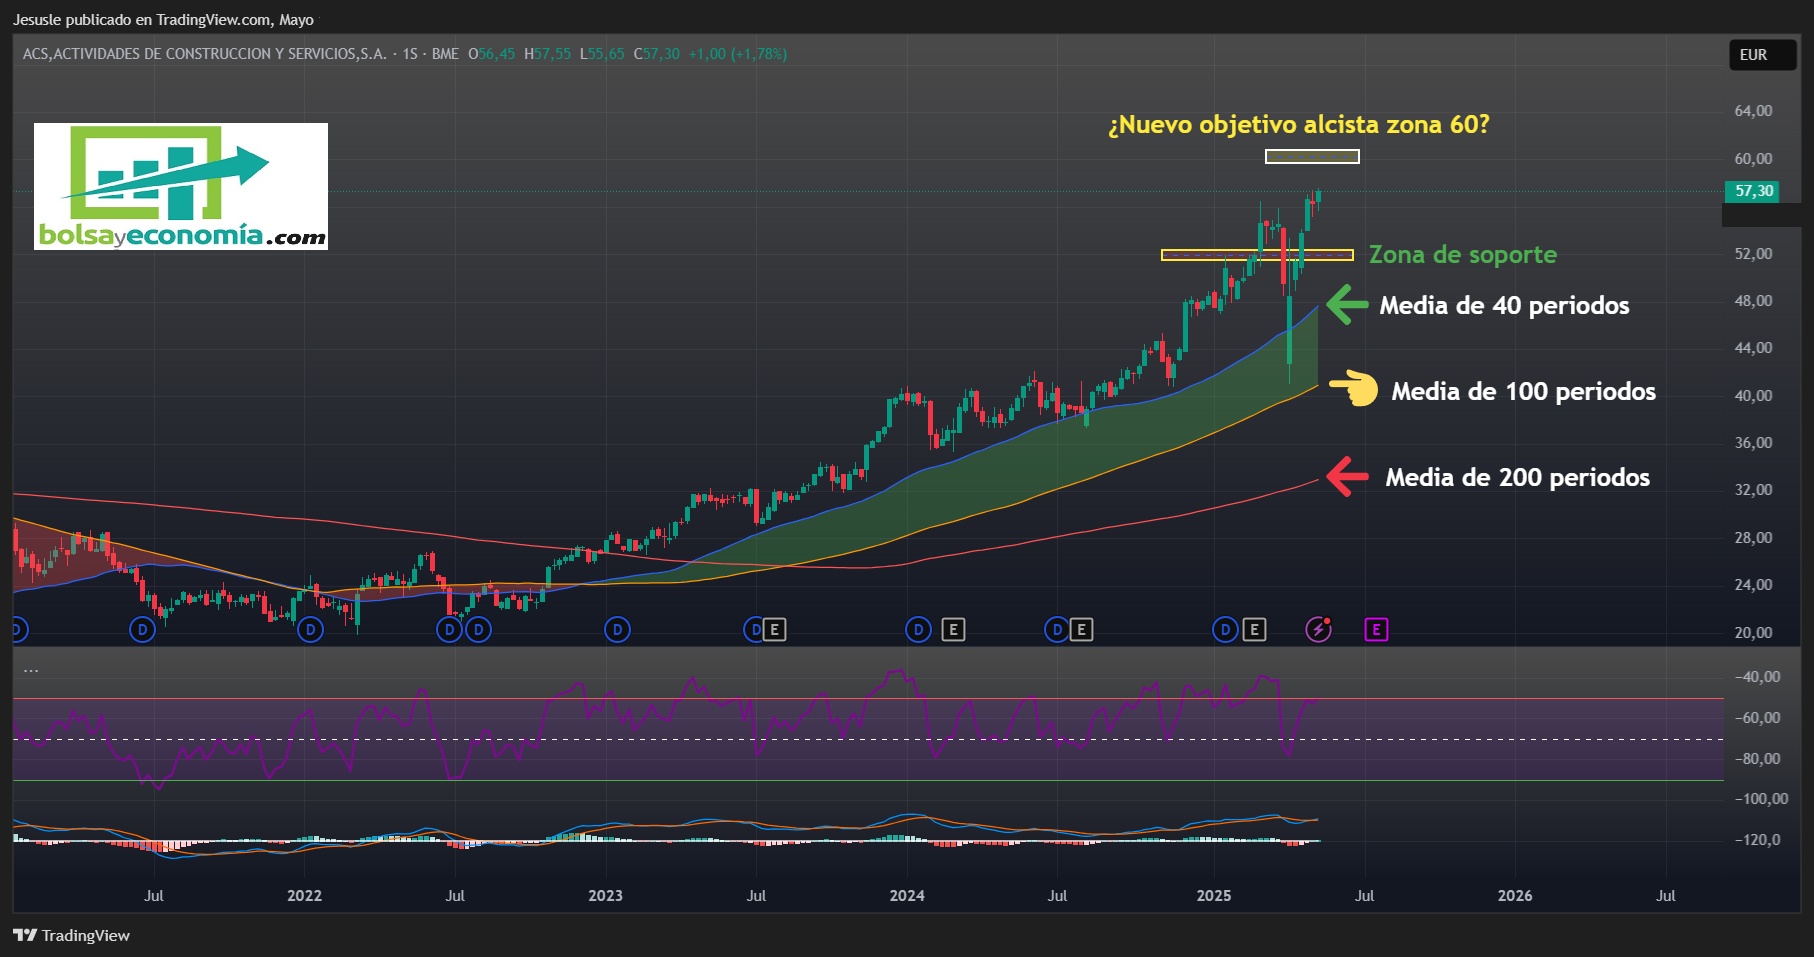Click the purple lightning event marker icon
The height and width of the screenshot is (957, 1814).
(1319, 629)
